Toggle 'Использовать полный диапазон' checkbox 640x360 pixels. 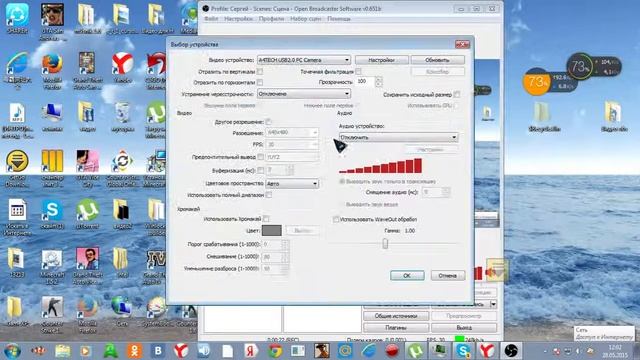pos(269,195)
